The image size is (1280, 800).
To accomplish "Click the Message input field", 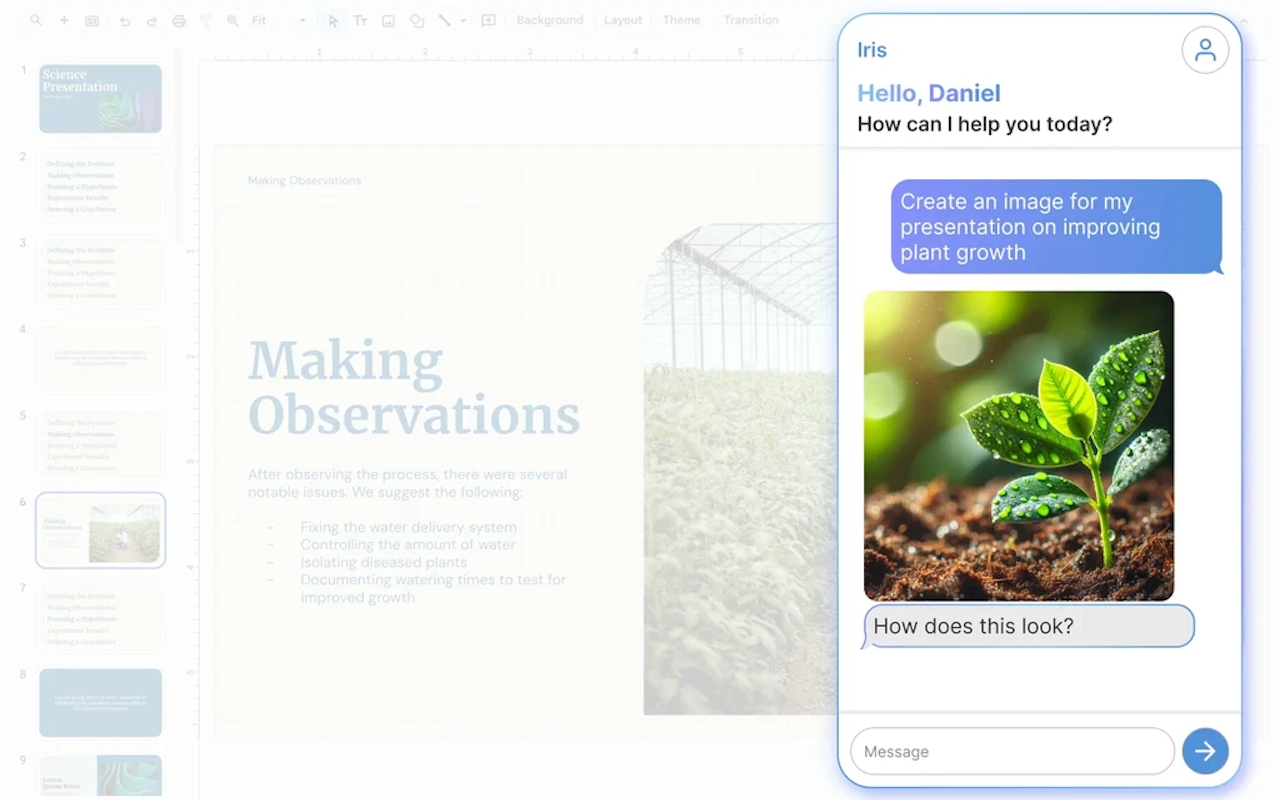I will [x=1012, y=751].
